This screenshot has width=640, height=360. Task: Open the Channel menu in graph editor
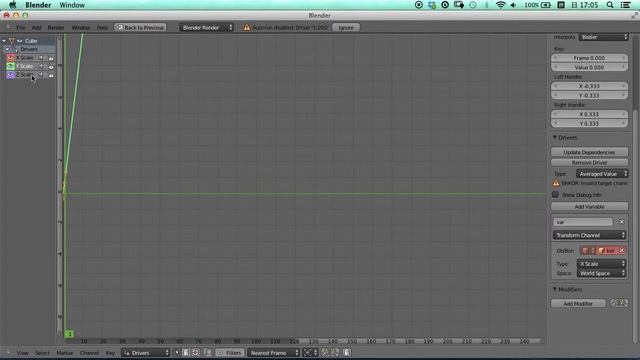pos(89,353)
